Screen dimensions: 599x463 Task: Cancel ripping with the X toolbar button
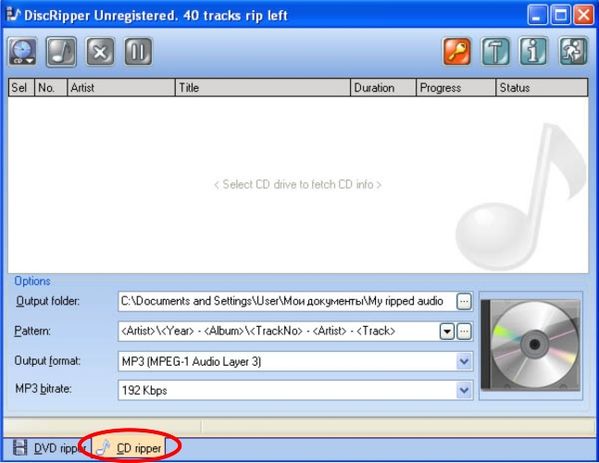(x=100, y=52)
